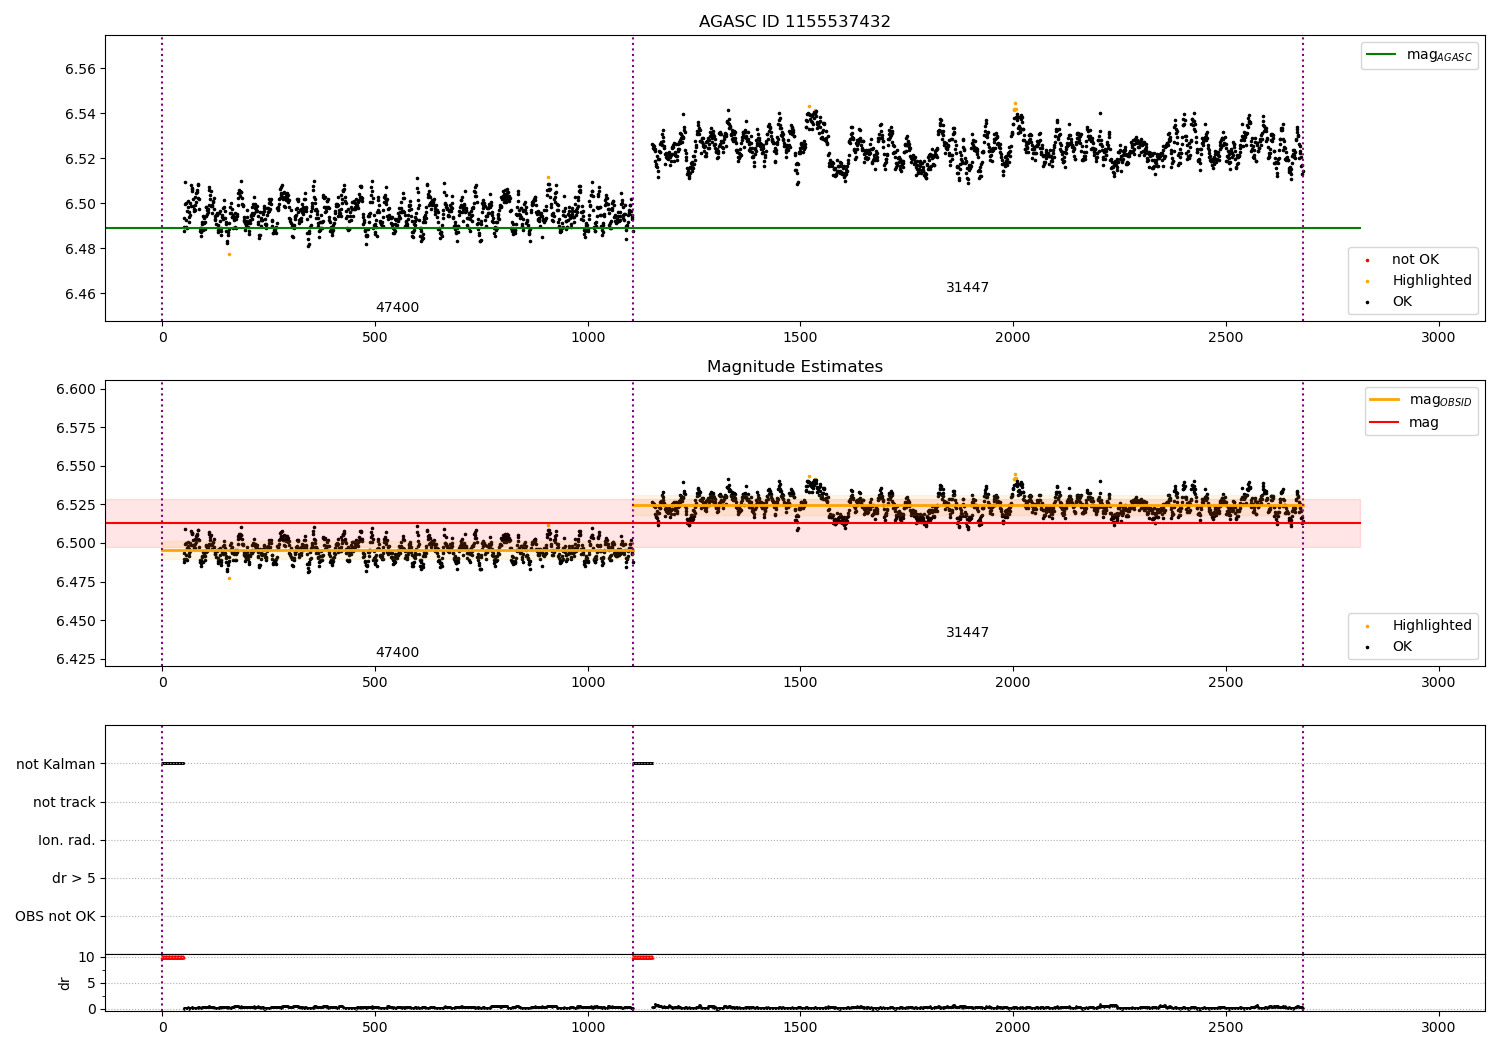Click the 'not track' axis label
Screen dimensions: 1500x1050
point(64,802)
